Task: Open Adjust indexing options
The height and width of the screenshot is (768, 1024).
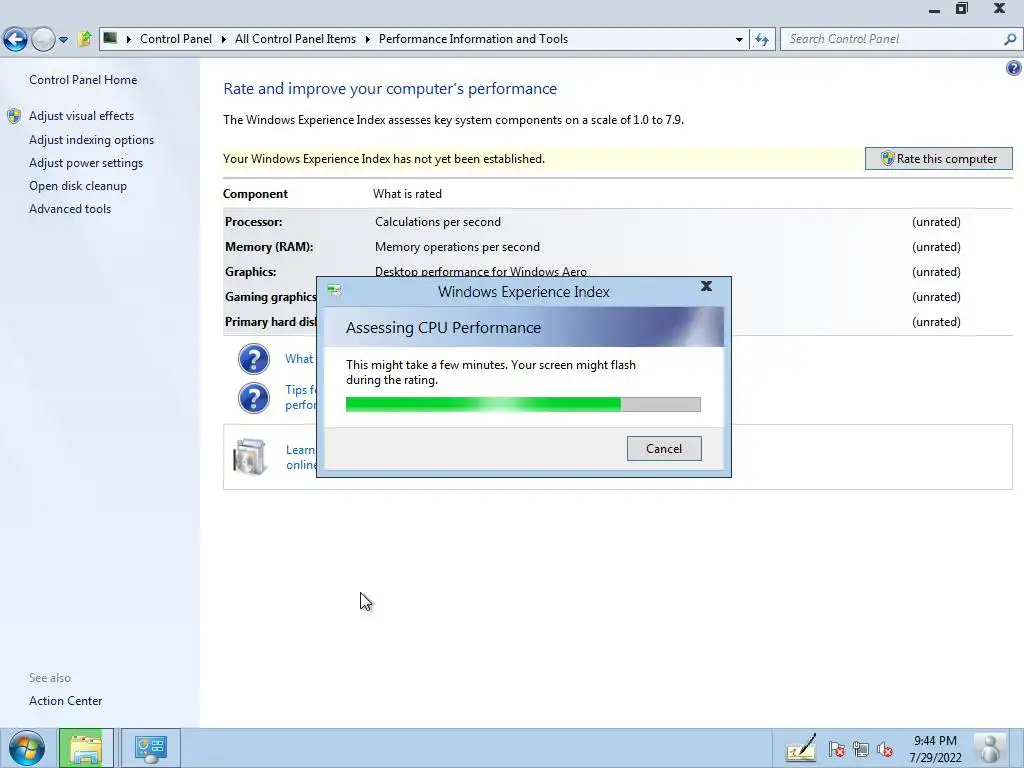Action: tap(91, 140)
